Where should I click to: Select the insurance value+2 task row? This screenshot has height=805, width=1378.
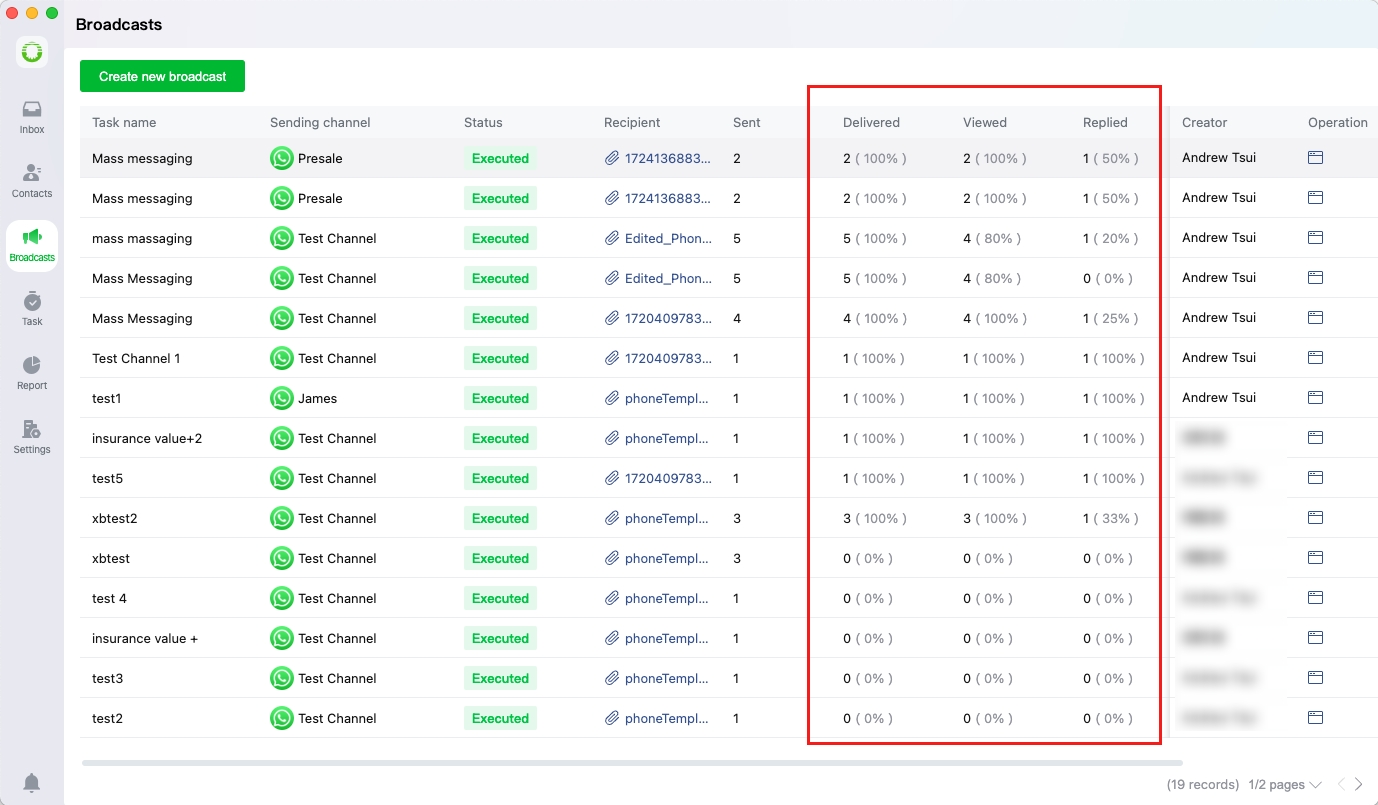pos(147,438)
